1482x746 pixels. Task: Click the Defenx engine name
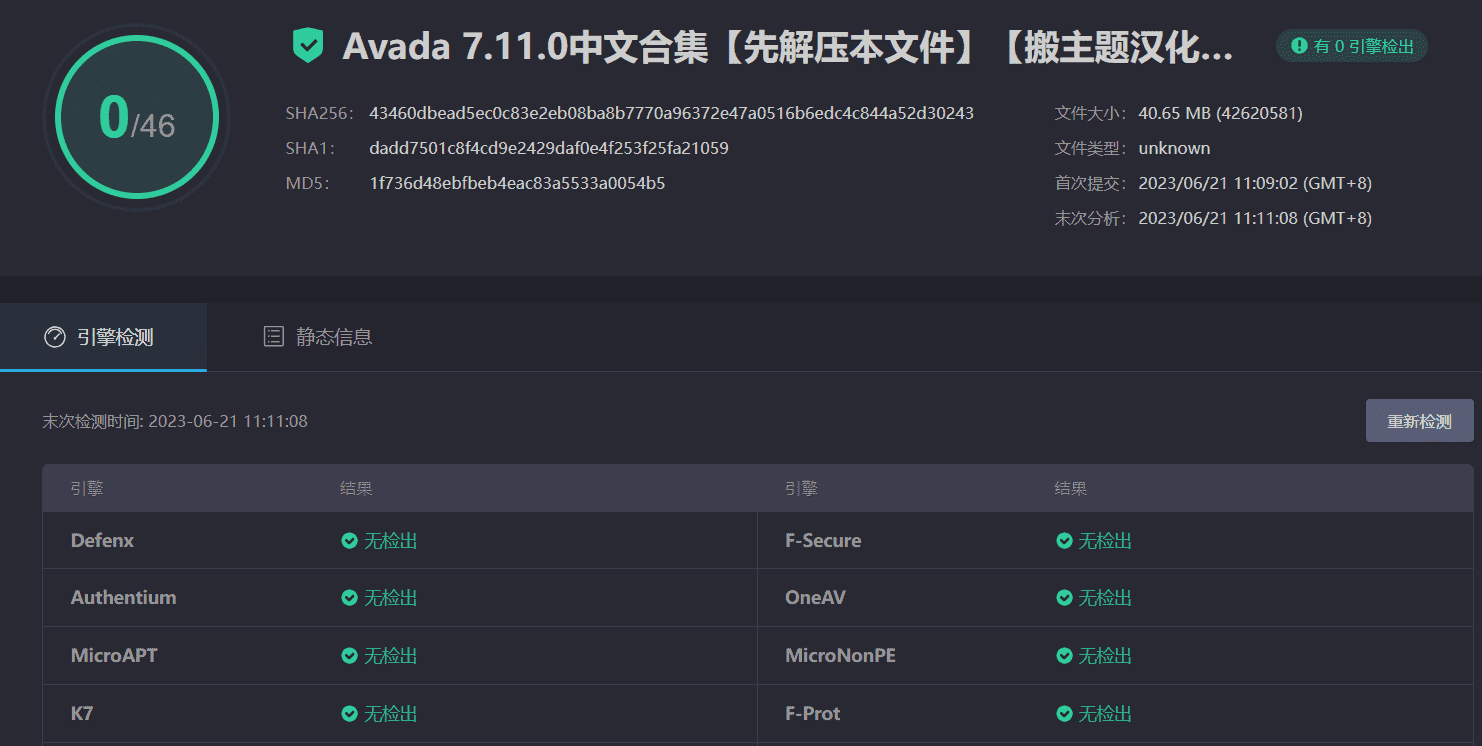tap(102, 541)
